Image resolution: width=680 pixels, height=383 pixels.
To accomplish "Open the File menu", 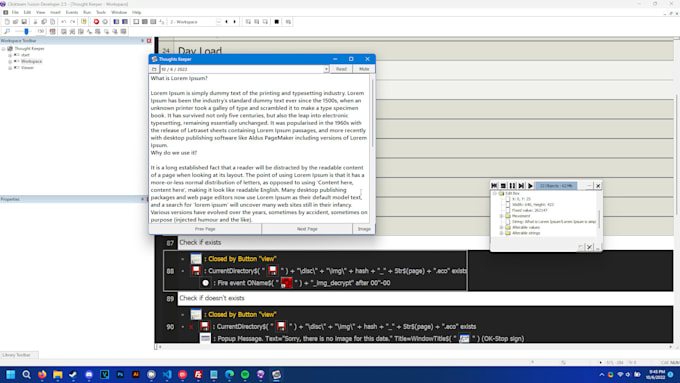I will pyautogui.click(x=15, y=13).
